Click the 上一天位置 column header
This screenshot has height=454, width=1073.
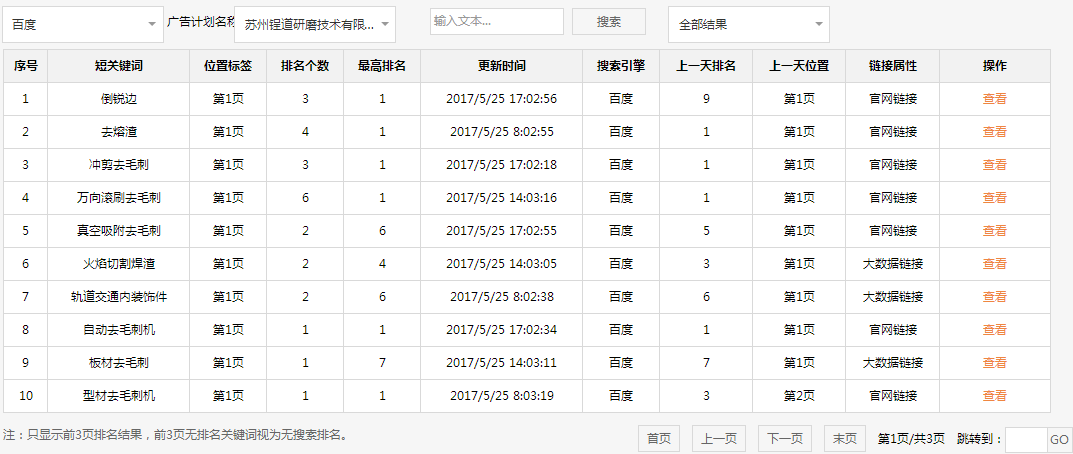click(799, 66)
